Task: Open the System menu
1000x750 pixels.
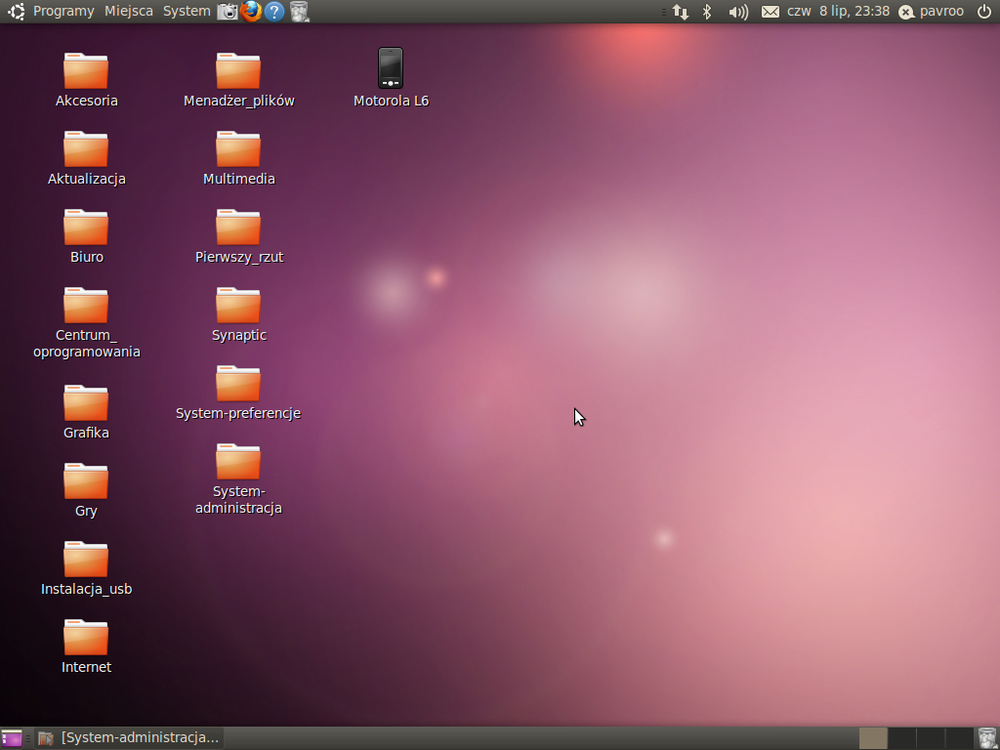Action: coord(187,11)
